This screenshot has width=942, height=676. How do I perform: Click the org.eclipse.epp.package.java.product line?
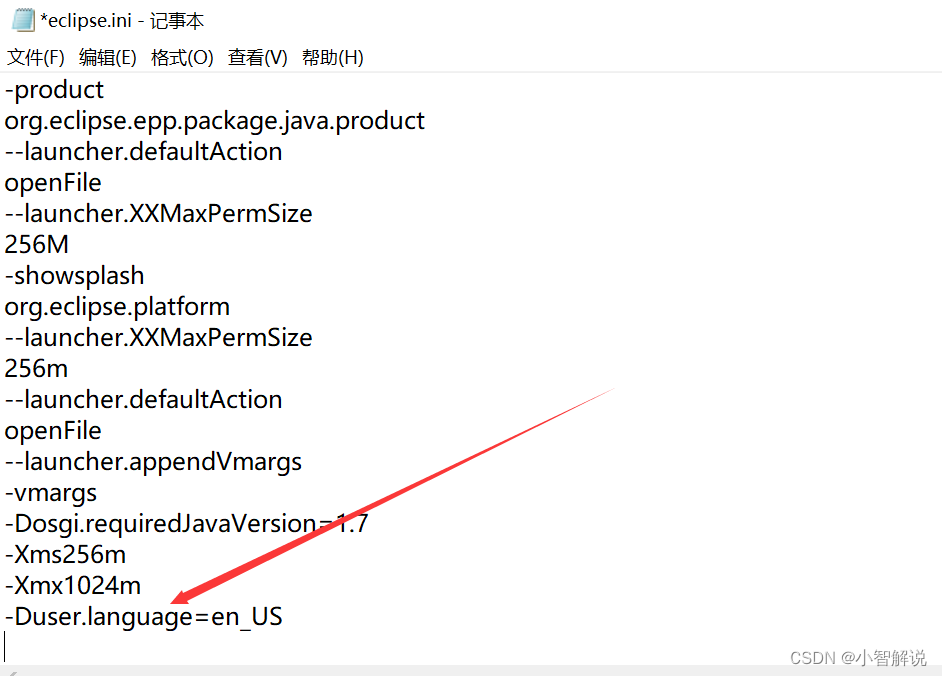[x=214, y=120]
